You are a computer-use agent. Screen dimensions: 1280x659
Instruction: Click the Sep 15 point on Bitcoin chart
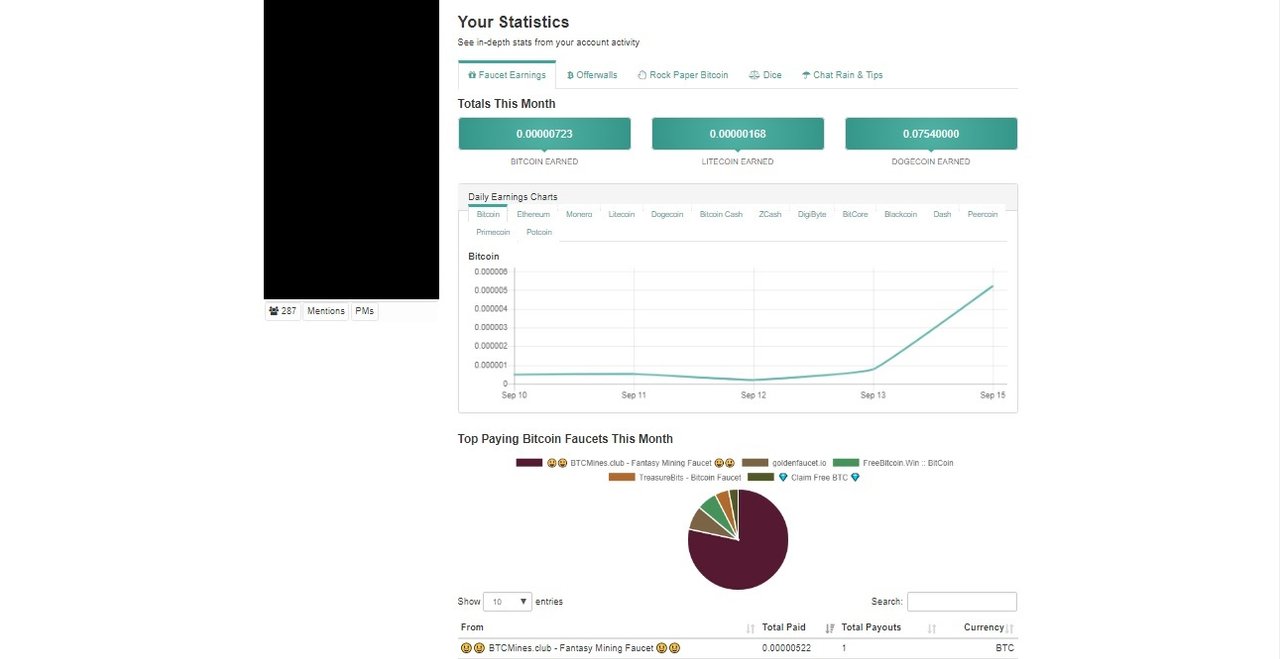pyautogui.click(x=992, y=286)
